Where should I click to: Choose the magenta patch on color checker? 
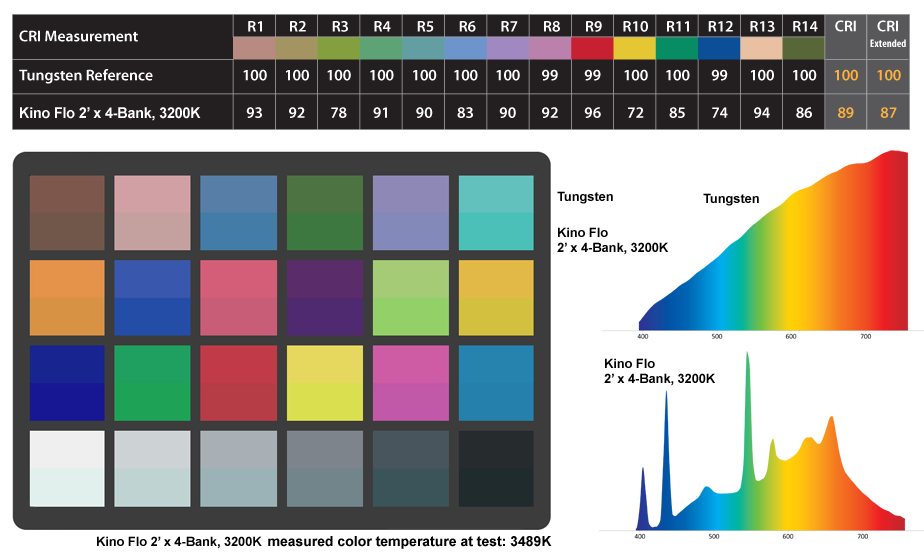click(x=410, y=383)
